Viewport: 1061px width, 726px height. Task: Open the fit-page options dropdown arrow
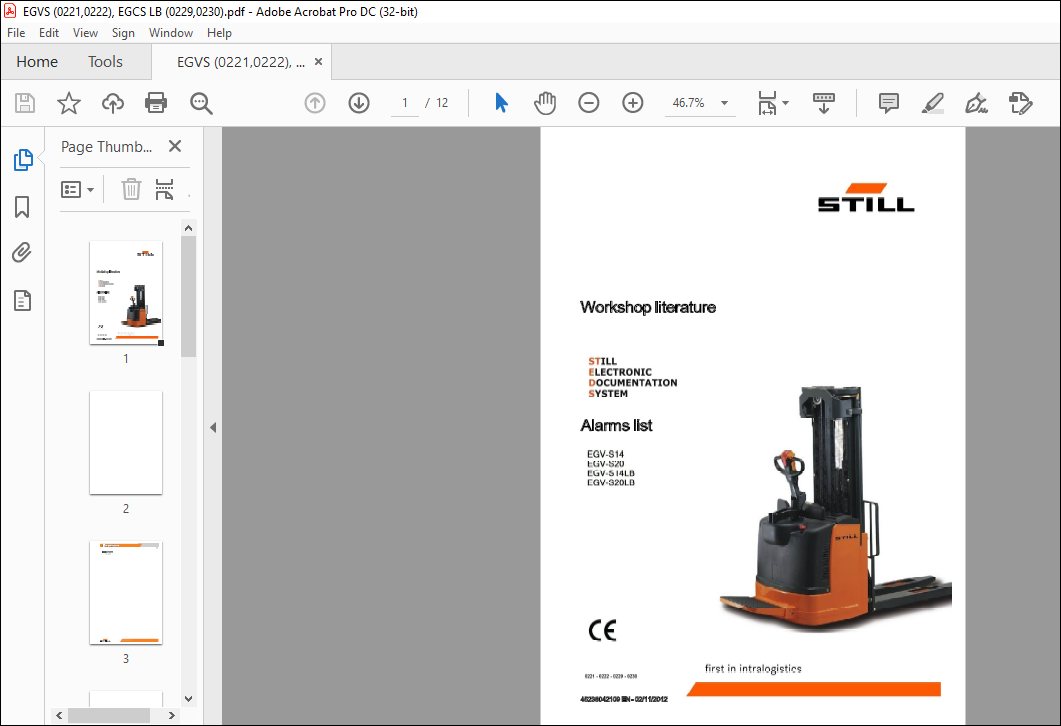[786, 103]
